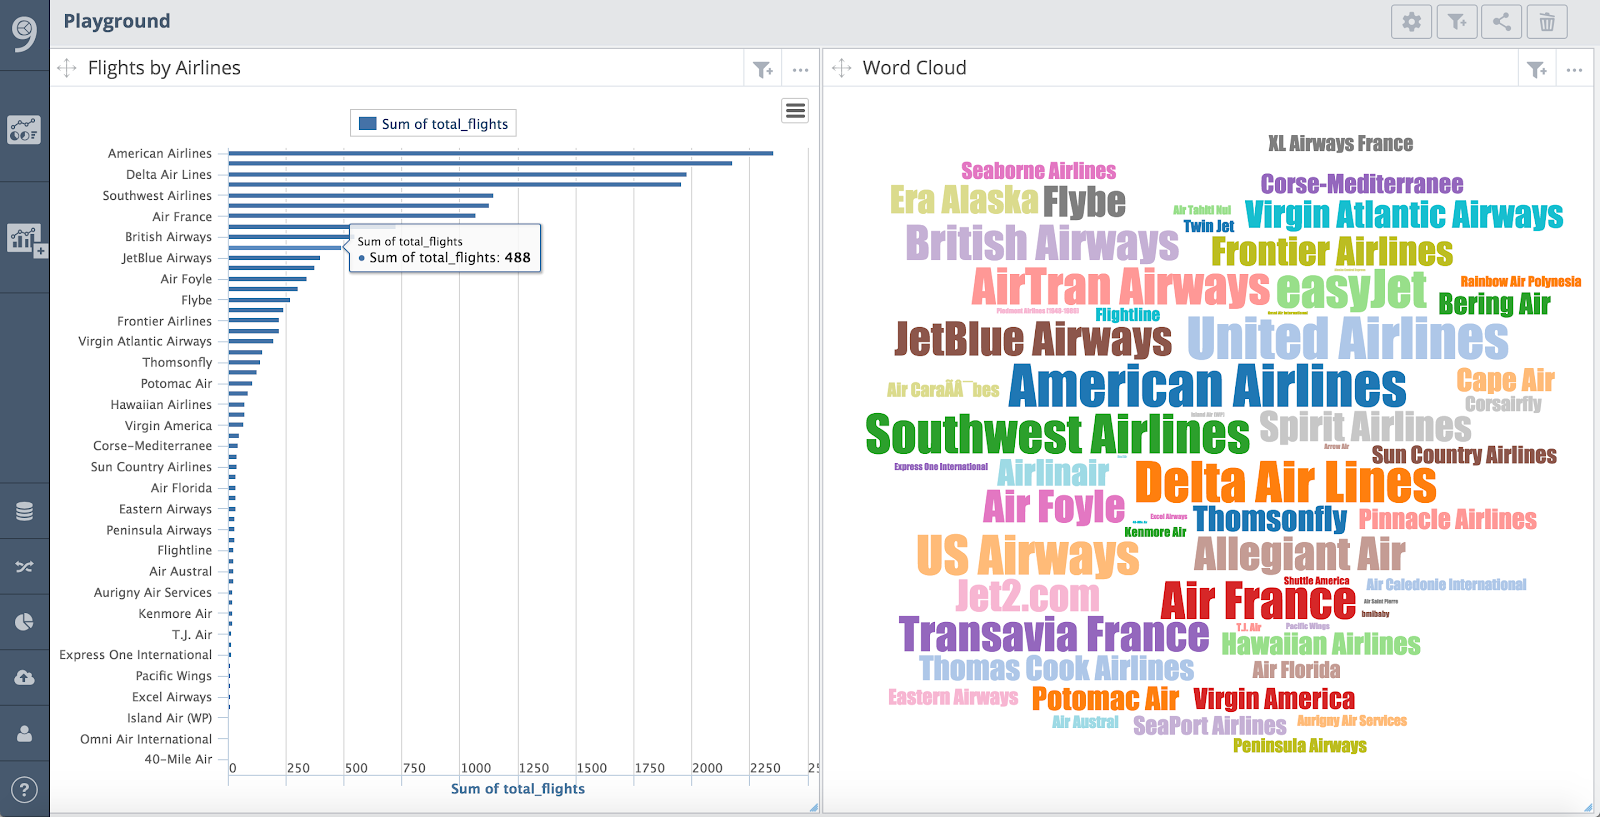This screenshot has height=817, width=1600.
Task: Delete the dashboard with the trash icon
Action: 1547,21
